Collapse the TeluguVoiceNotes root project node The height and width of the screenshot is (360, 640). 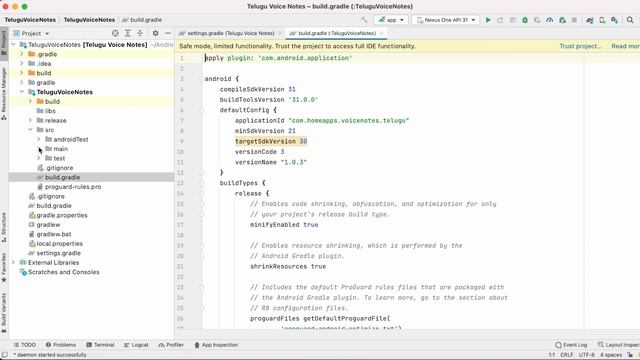click(x=13, y=44)
